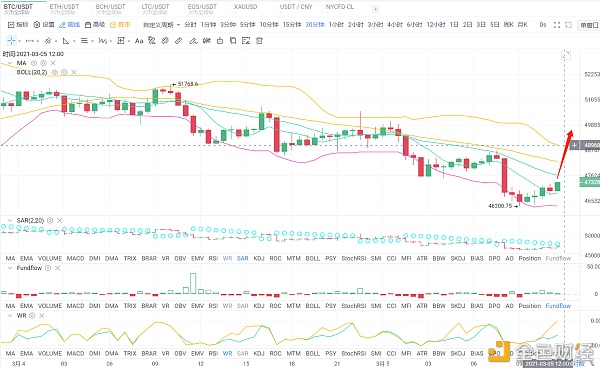The image size is (600, 368).
Task: Select the horizontal lines group tool
Action: [84, 41]
